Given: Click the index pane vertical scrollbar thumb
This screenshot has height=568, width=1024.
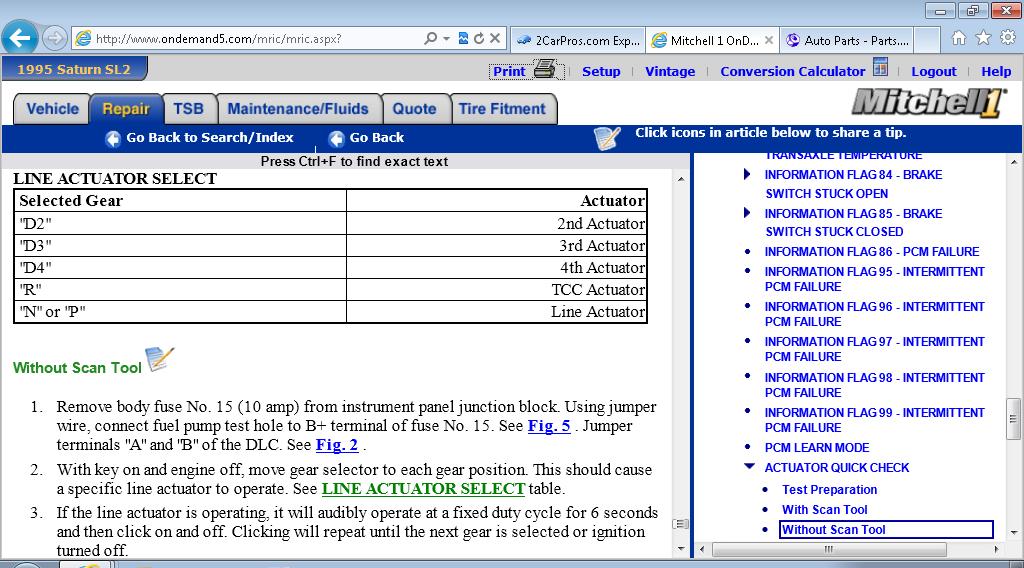Looking at the screenshot, I should tap(1013, 418).
